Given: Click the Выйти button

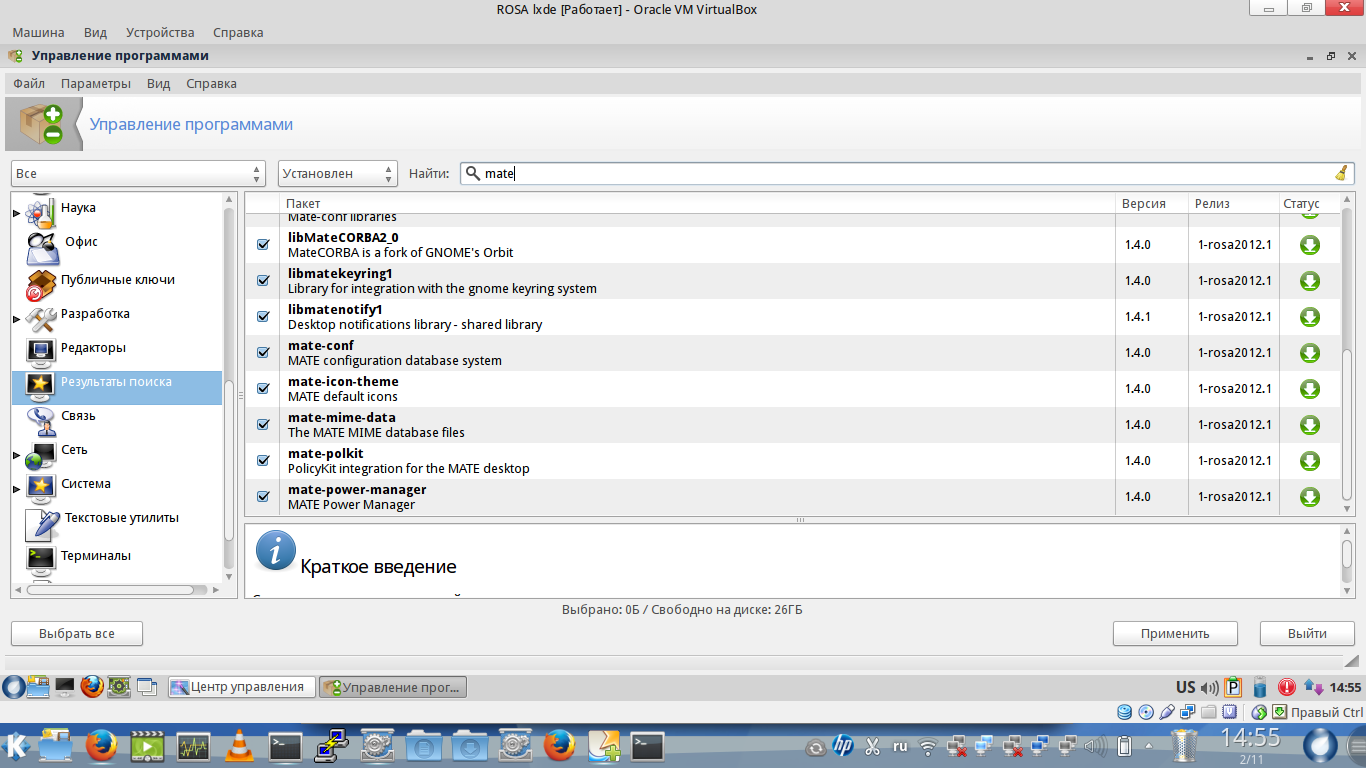Looking at the screenshot, I should tap(1307, 633).
